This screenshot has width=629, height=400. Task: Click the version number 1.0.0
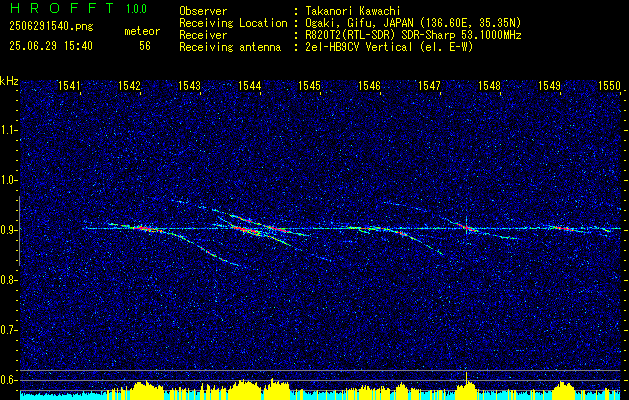pos(136,9)
